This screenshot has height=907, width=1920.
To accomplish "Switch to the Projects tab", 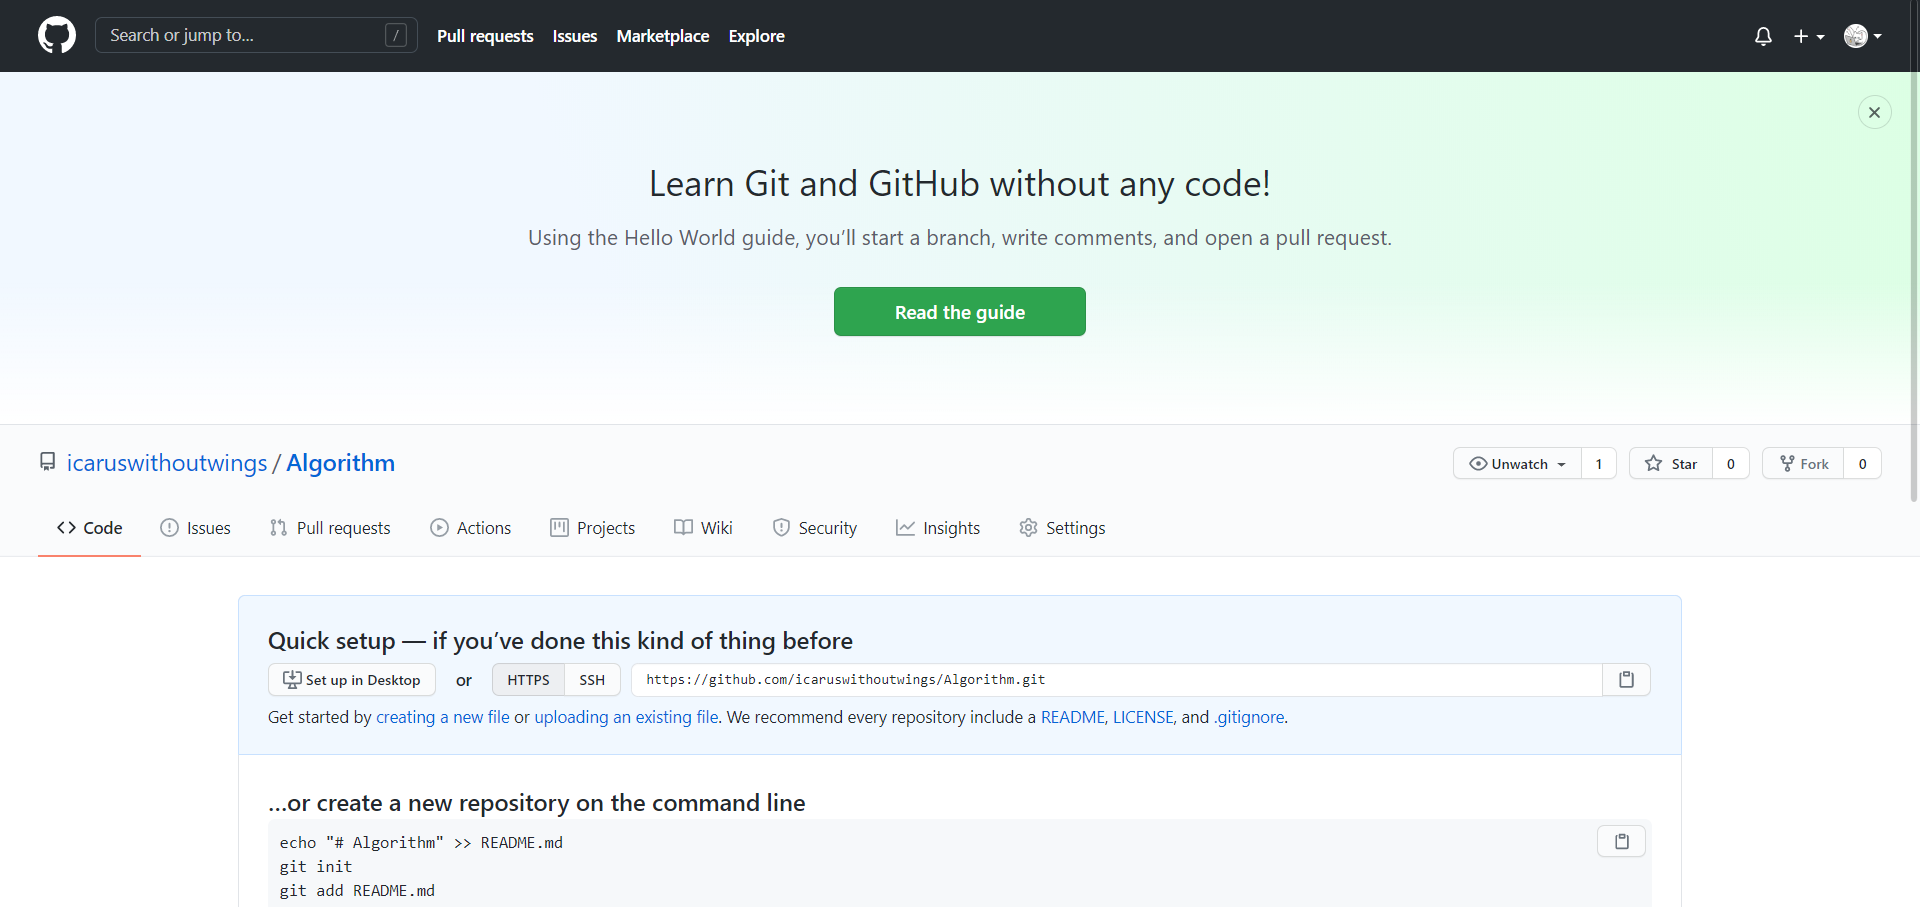I will click(592, 528).
